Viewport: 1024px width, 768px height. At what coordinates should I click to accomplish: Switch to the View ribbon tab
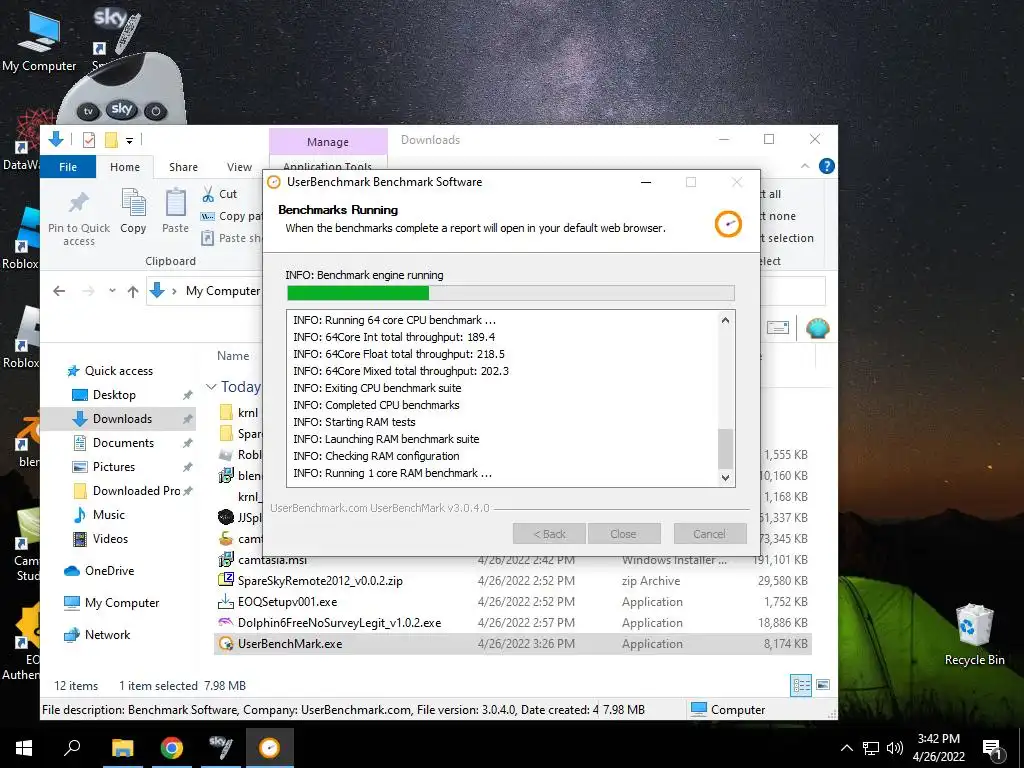click(239, 167)
